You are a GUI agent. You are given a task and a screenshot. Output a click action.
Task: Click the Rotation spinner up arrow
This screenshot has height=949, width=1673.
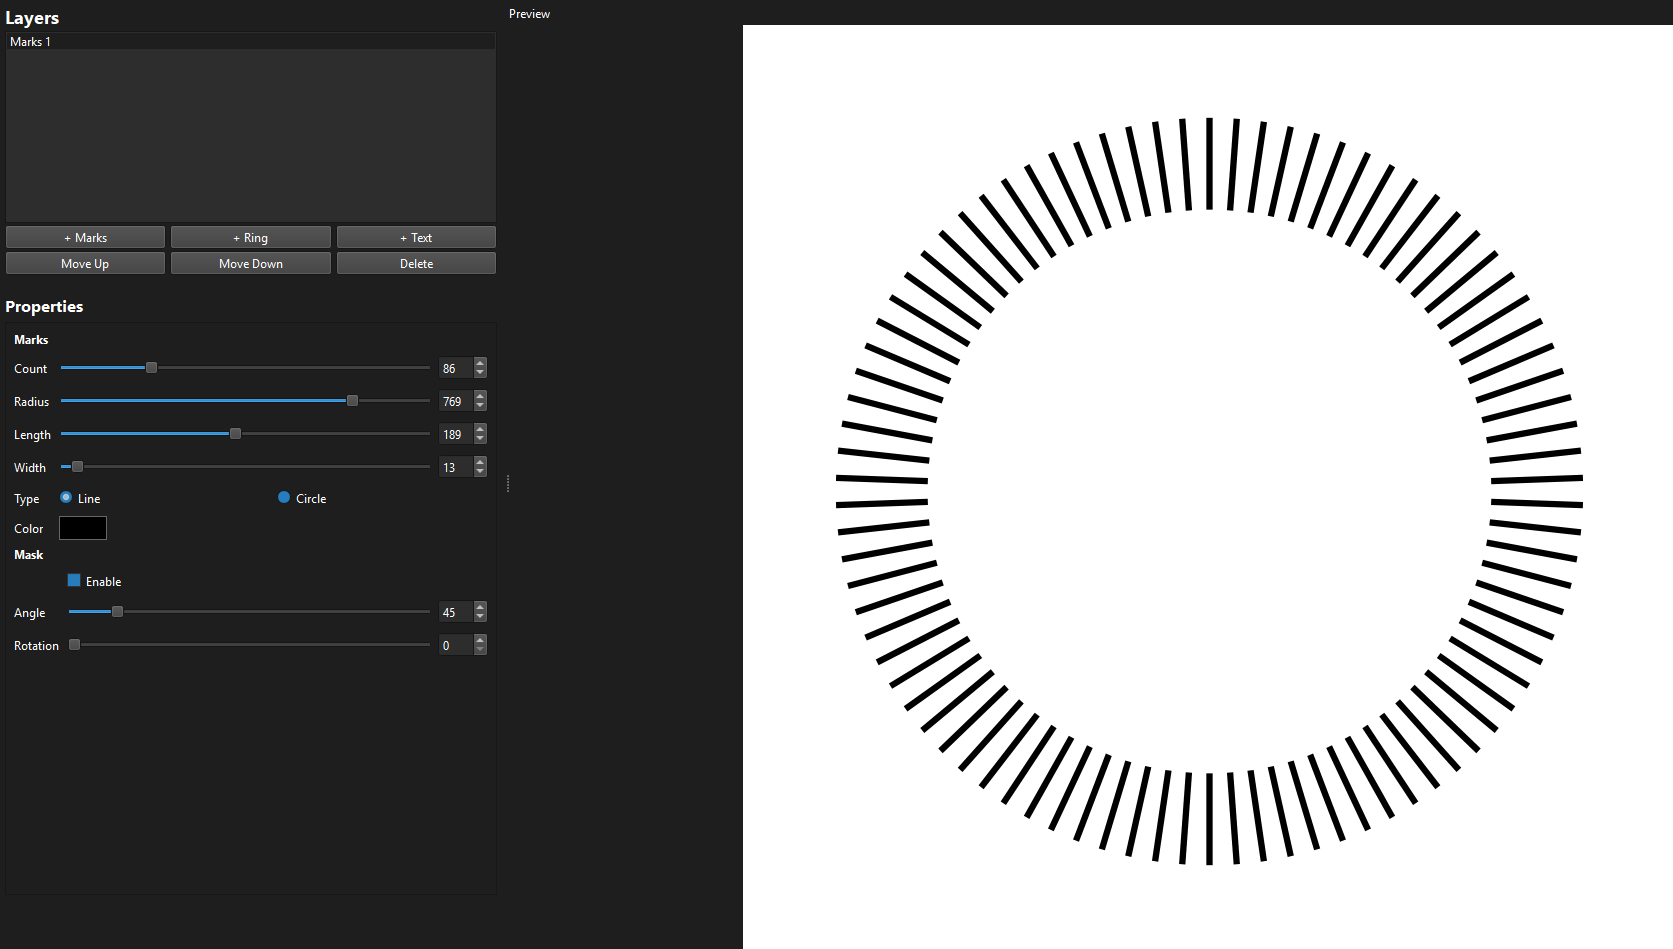pos(480,640)
